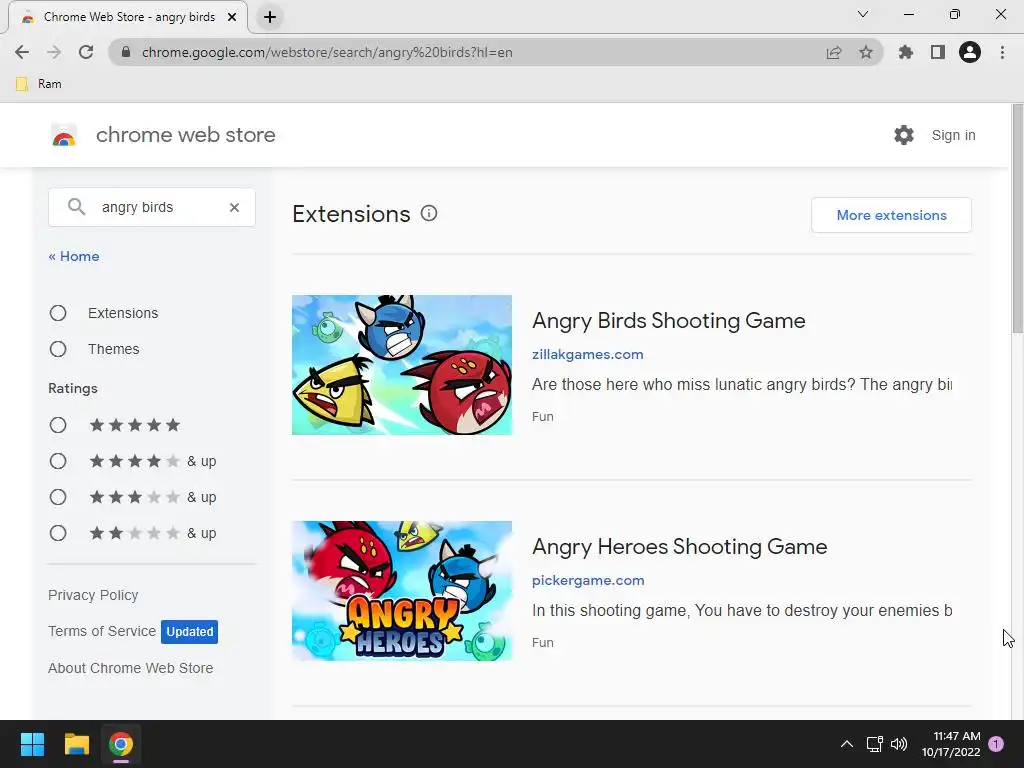1024x768 pixels.
Task: Open a new browser tab
Action: pos(270,17)
